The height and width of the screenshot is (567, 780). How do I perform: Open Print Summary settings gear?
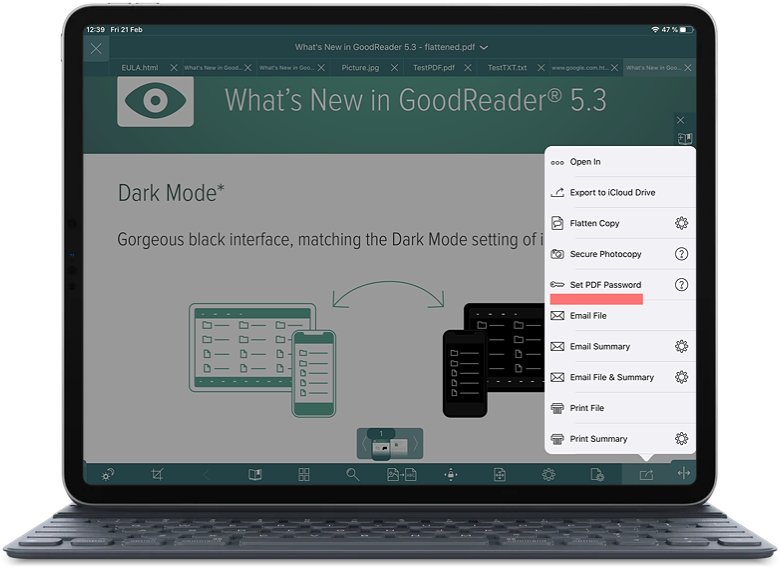point(682,439)
